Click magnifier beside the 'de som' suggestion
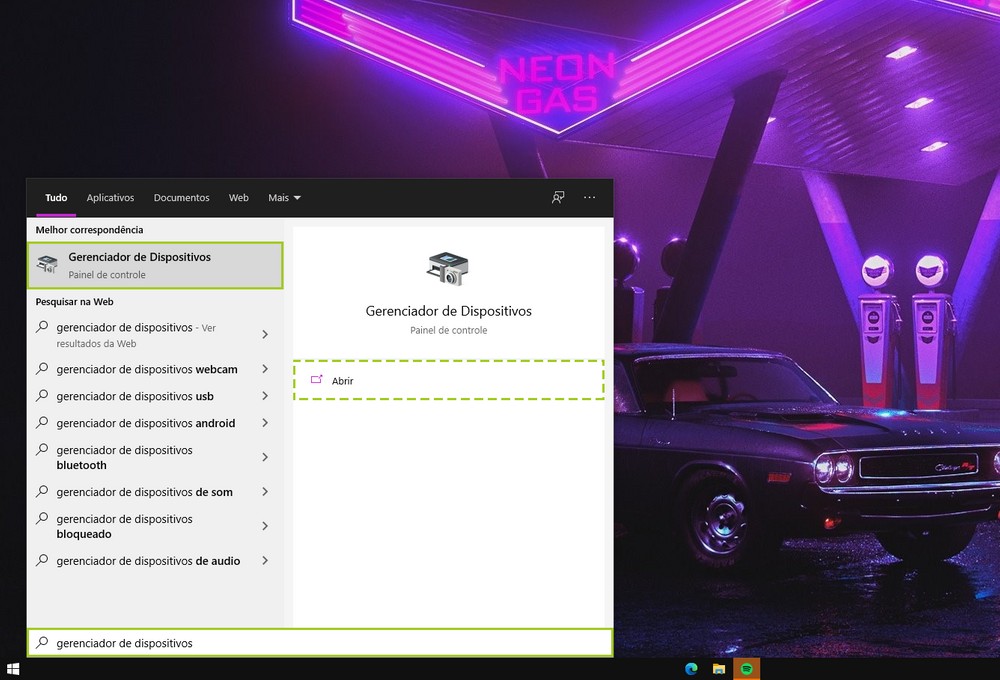Viewport: 1000px width, 680px height. coord(42,491)
